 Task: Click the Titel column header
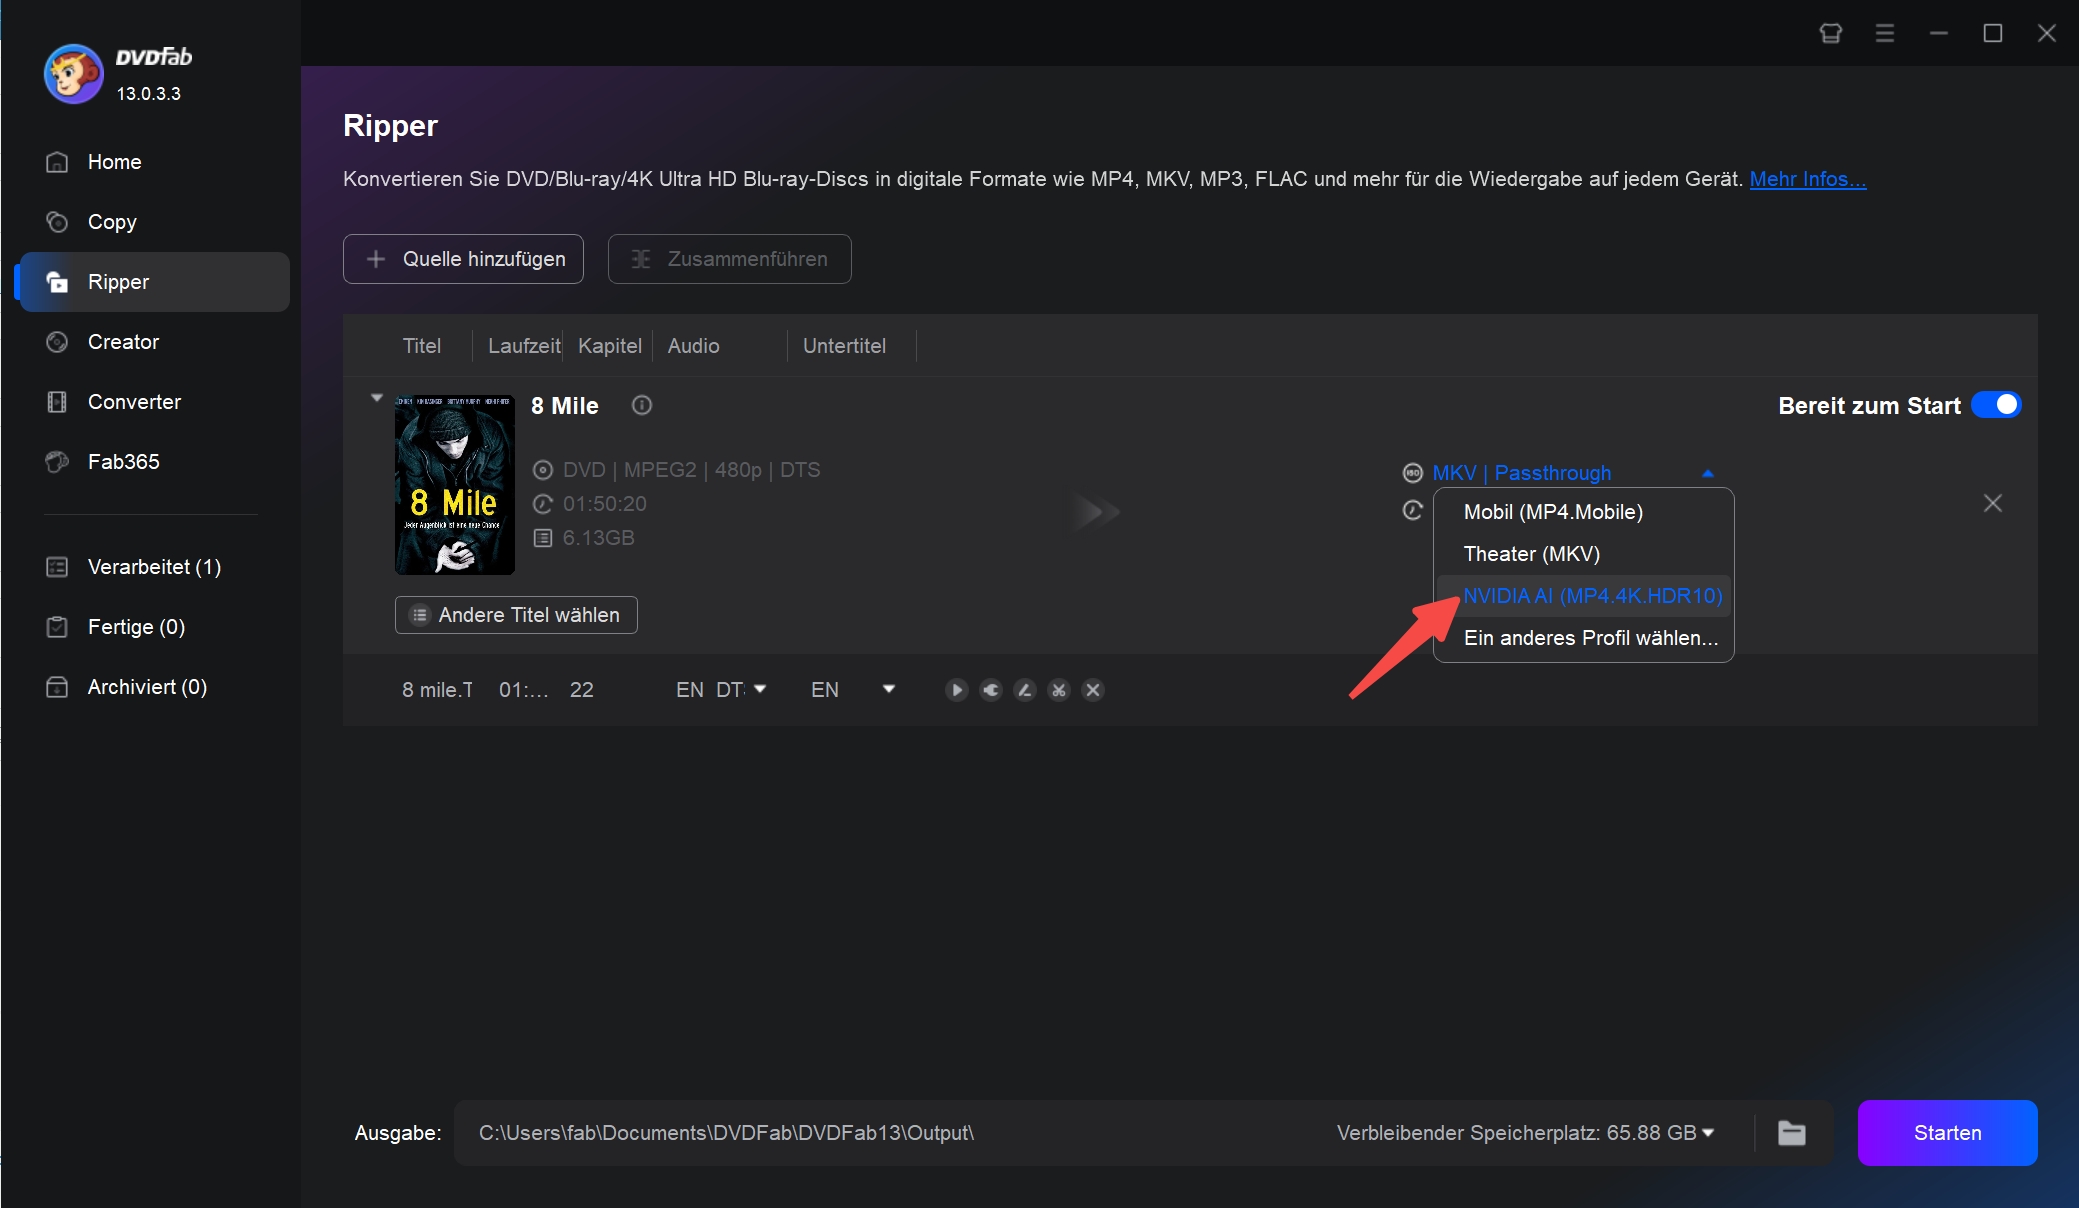click(x=422, y=346)
